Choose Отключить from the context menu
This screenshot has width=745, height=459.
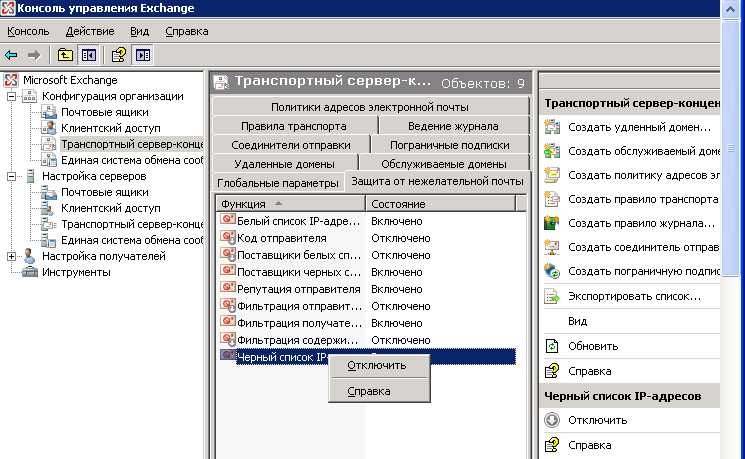(379, 365)
